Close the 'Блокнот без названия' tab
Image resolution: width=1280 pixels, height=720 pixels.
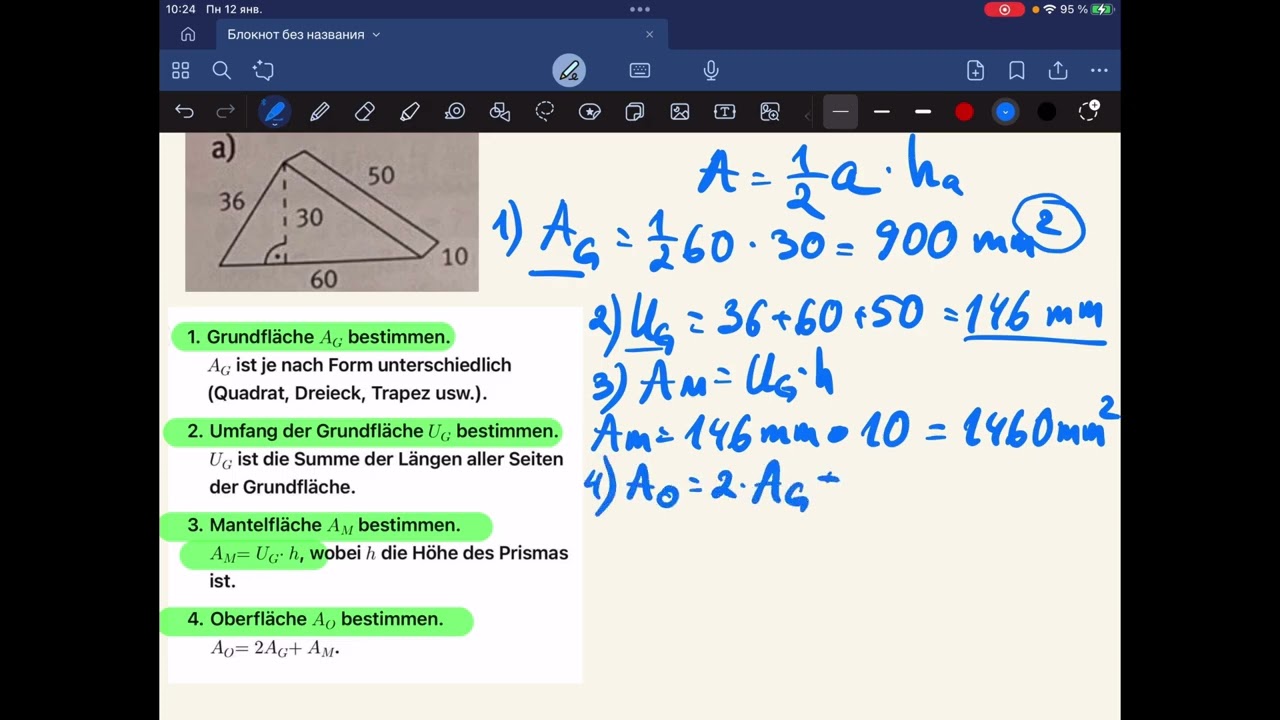[x=649, y=34]
